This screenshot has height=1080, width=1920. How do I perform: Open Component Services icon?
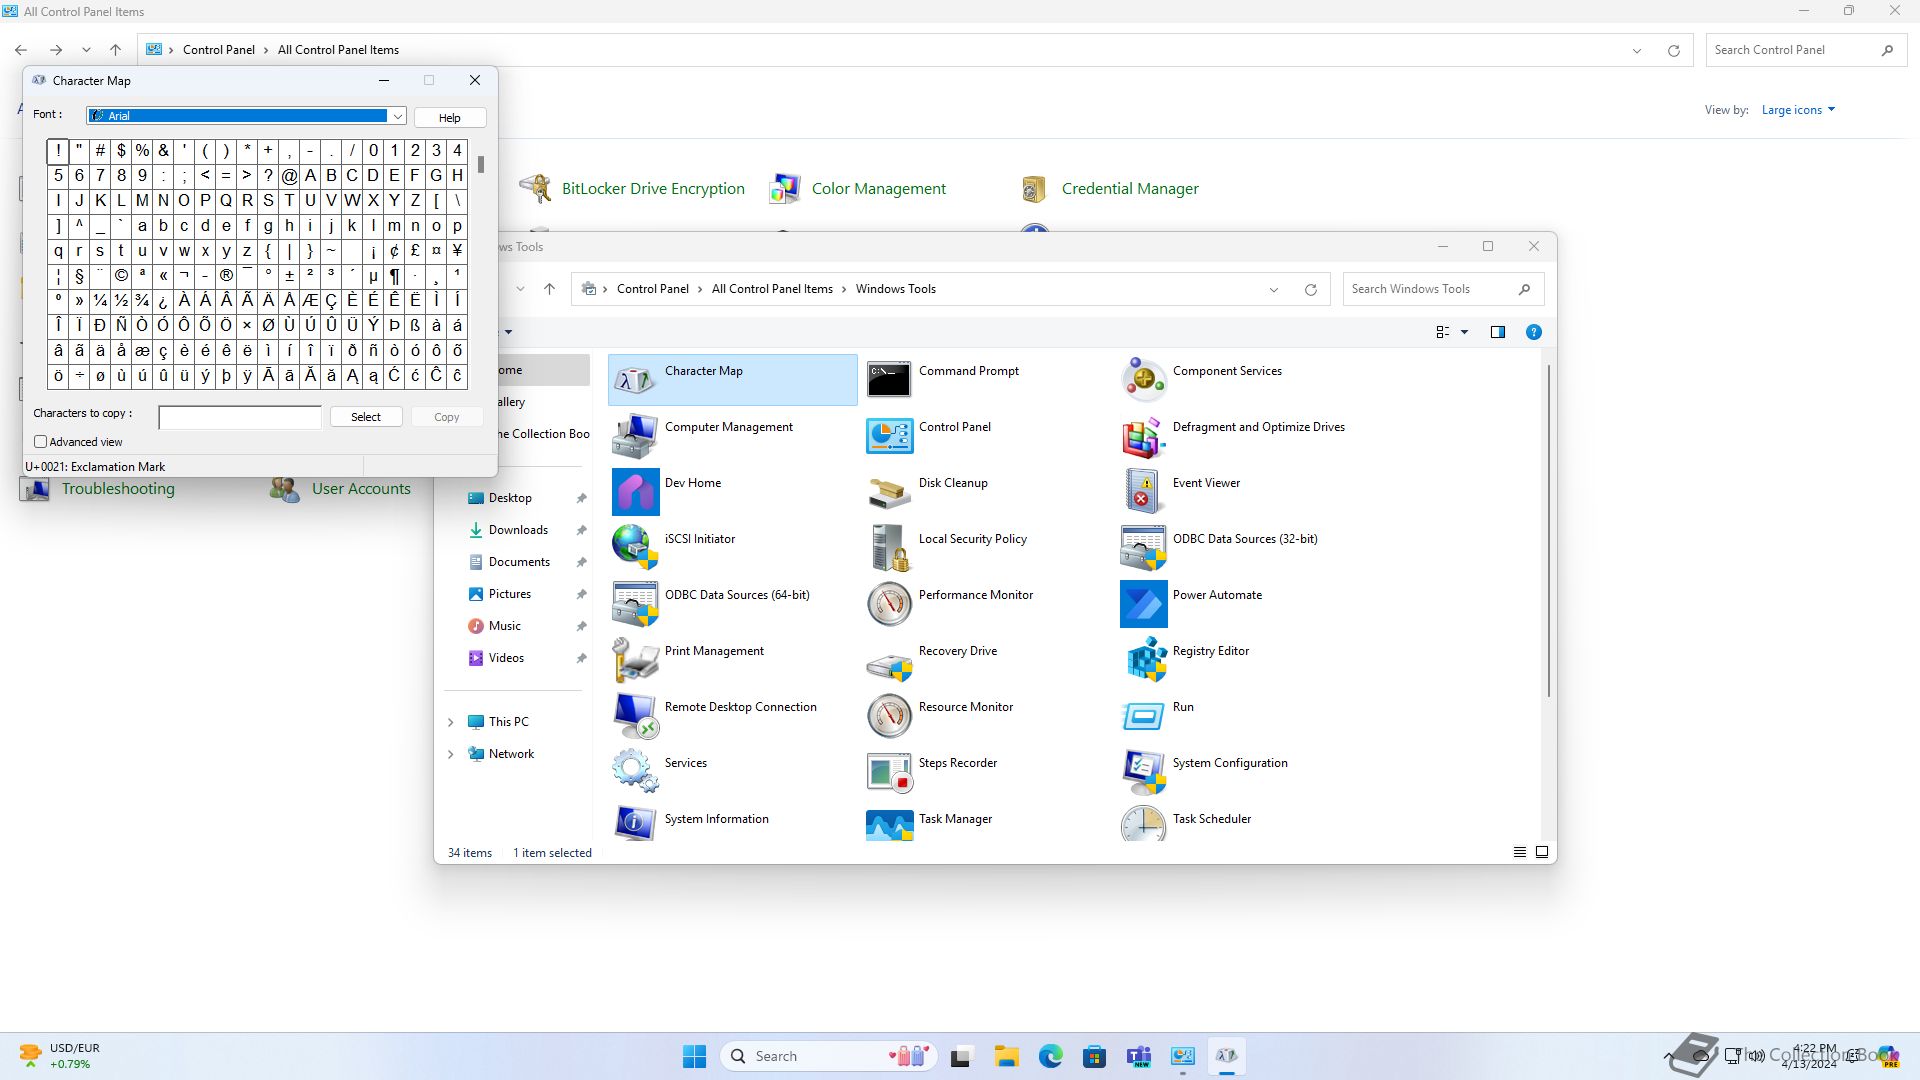1143,379
